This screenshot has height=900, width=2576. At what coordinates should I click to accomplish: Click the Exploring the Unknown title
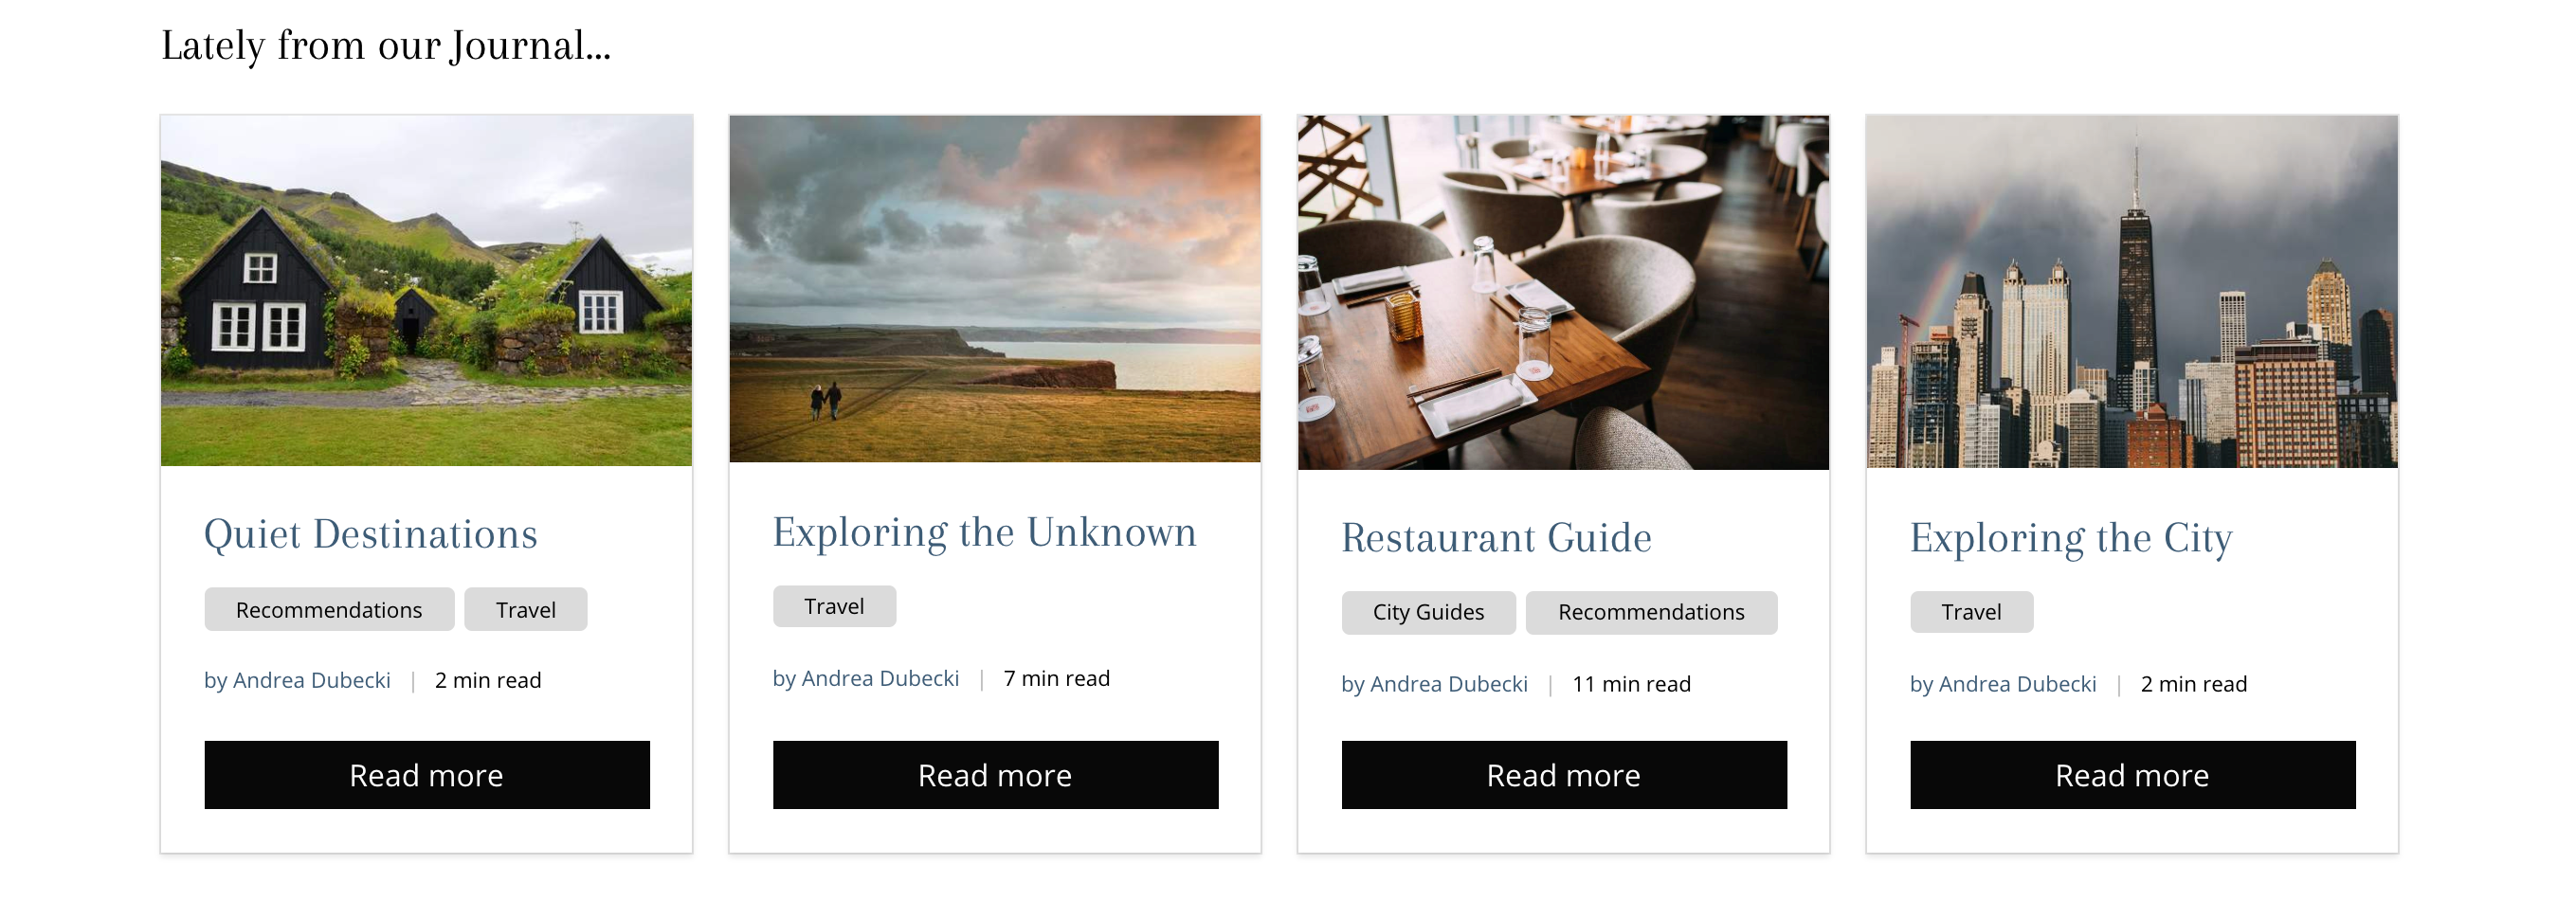(x=984, y=533)
